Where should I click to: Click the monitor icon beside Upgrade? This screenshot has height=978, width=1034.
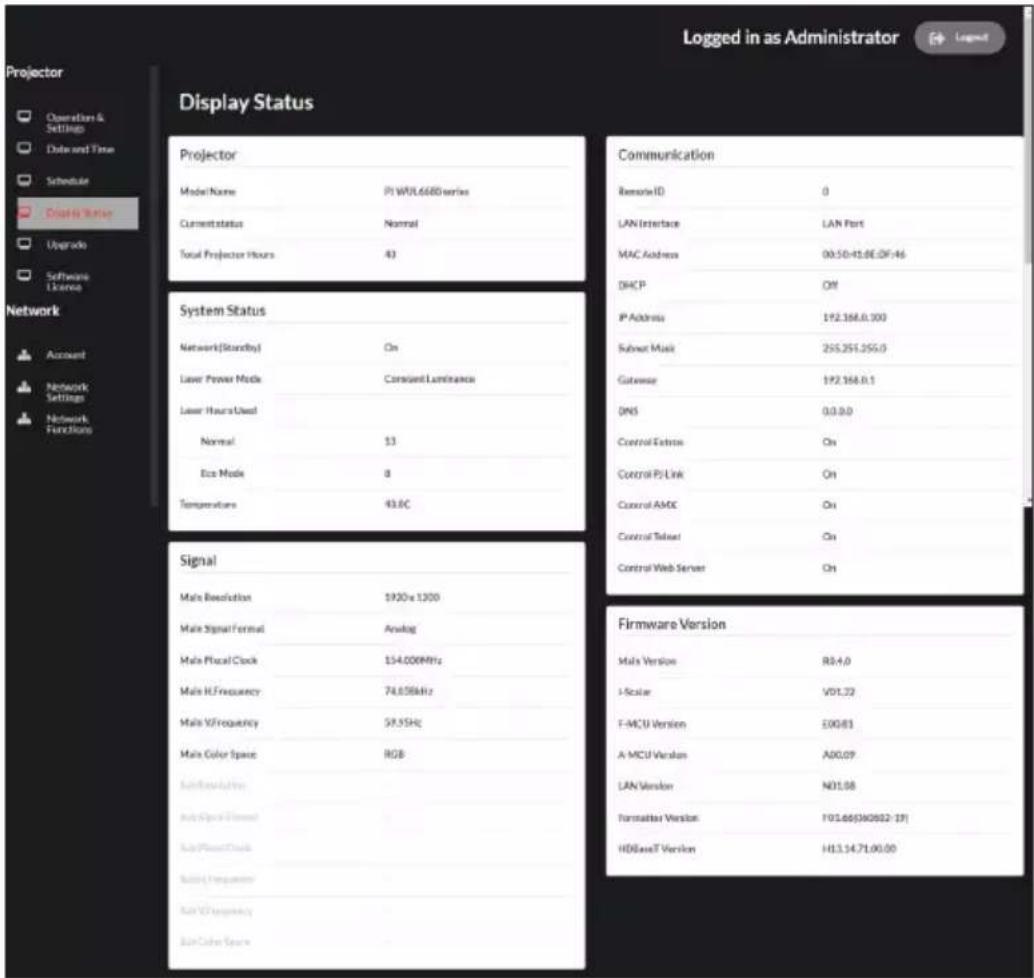24,244
